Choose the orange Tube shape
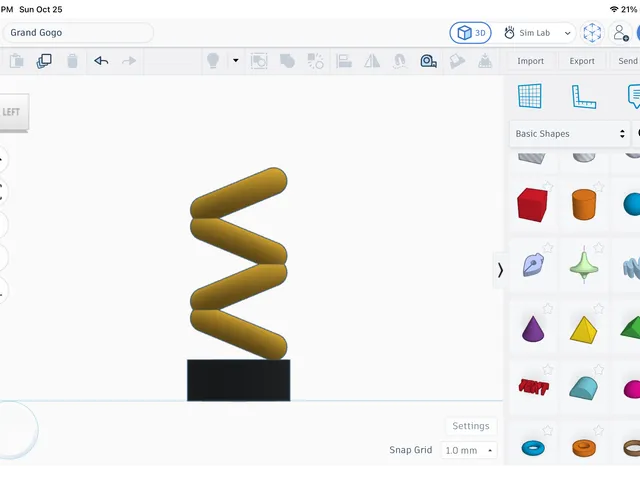This screenshot has height=480, width=640. point(584,448)
